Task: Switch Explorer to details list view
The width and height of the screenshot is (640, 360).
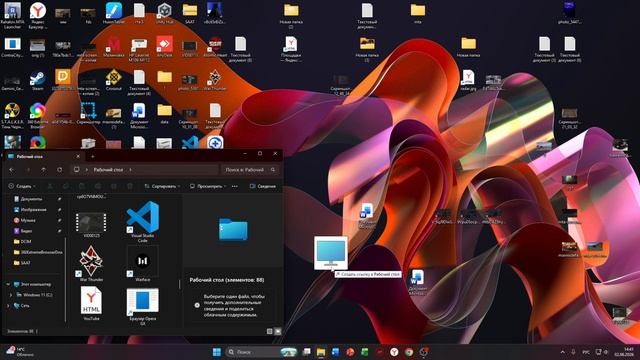Action: [x=269, y=331]
